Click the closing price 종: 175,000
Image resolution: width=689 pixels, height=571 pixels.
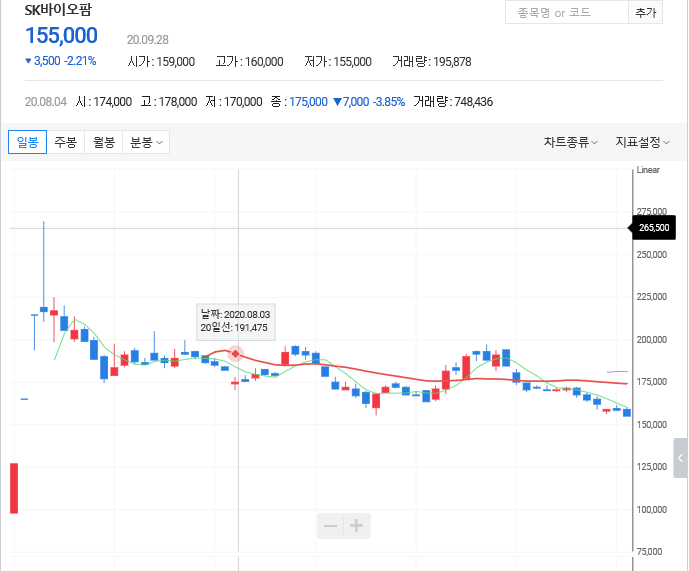(299, 102)
